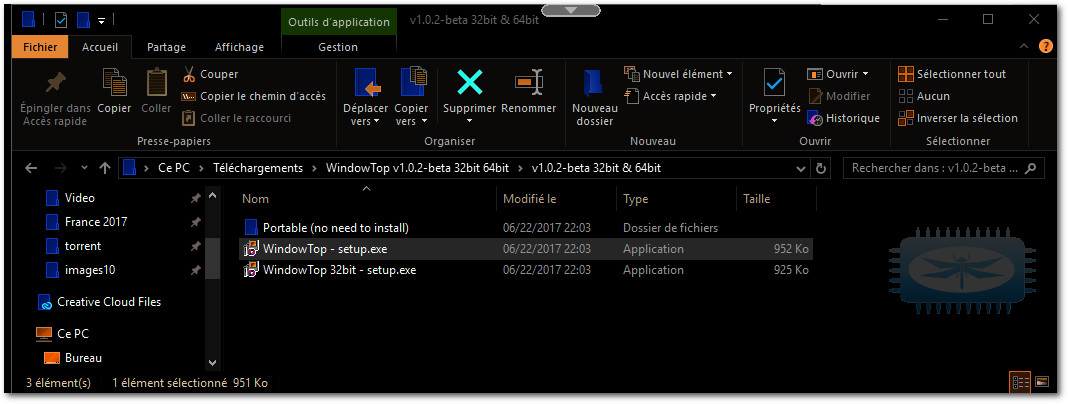Create a Nouveau dossier

click(595, 97)
